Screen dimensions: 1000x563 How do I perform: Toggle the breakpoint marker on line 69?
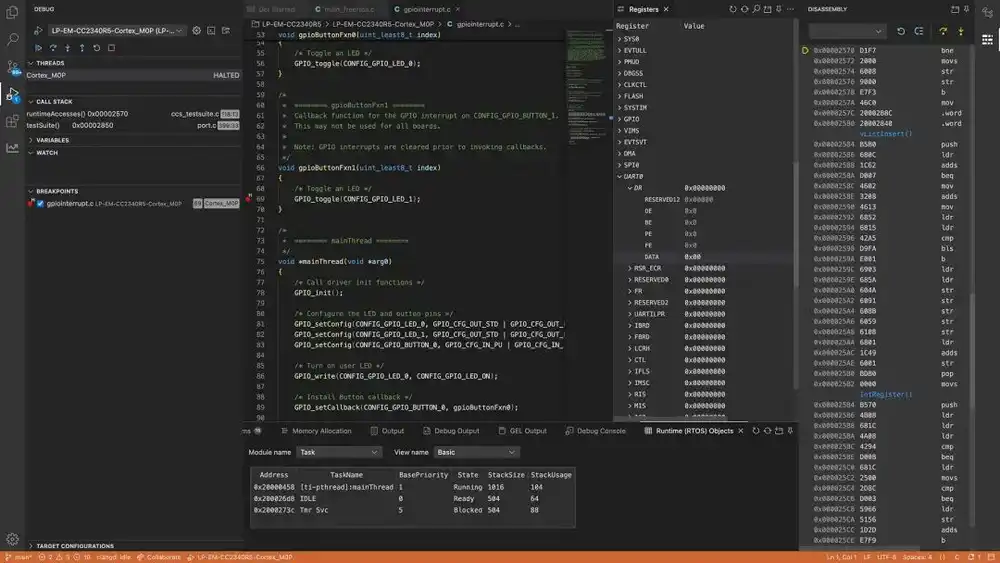249,198
